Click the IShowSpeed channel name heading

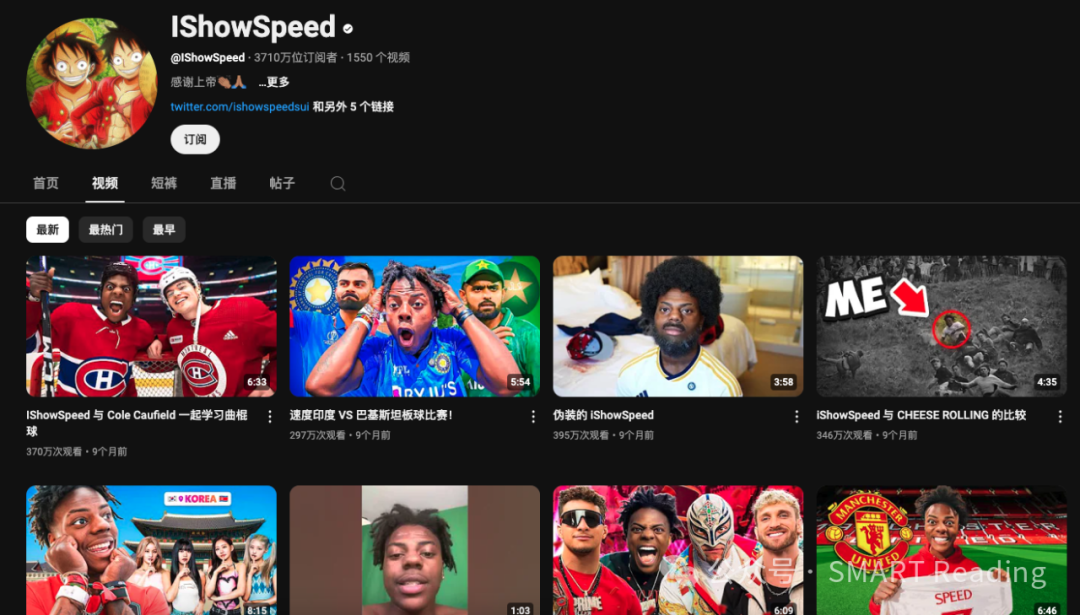253,28
